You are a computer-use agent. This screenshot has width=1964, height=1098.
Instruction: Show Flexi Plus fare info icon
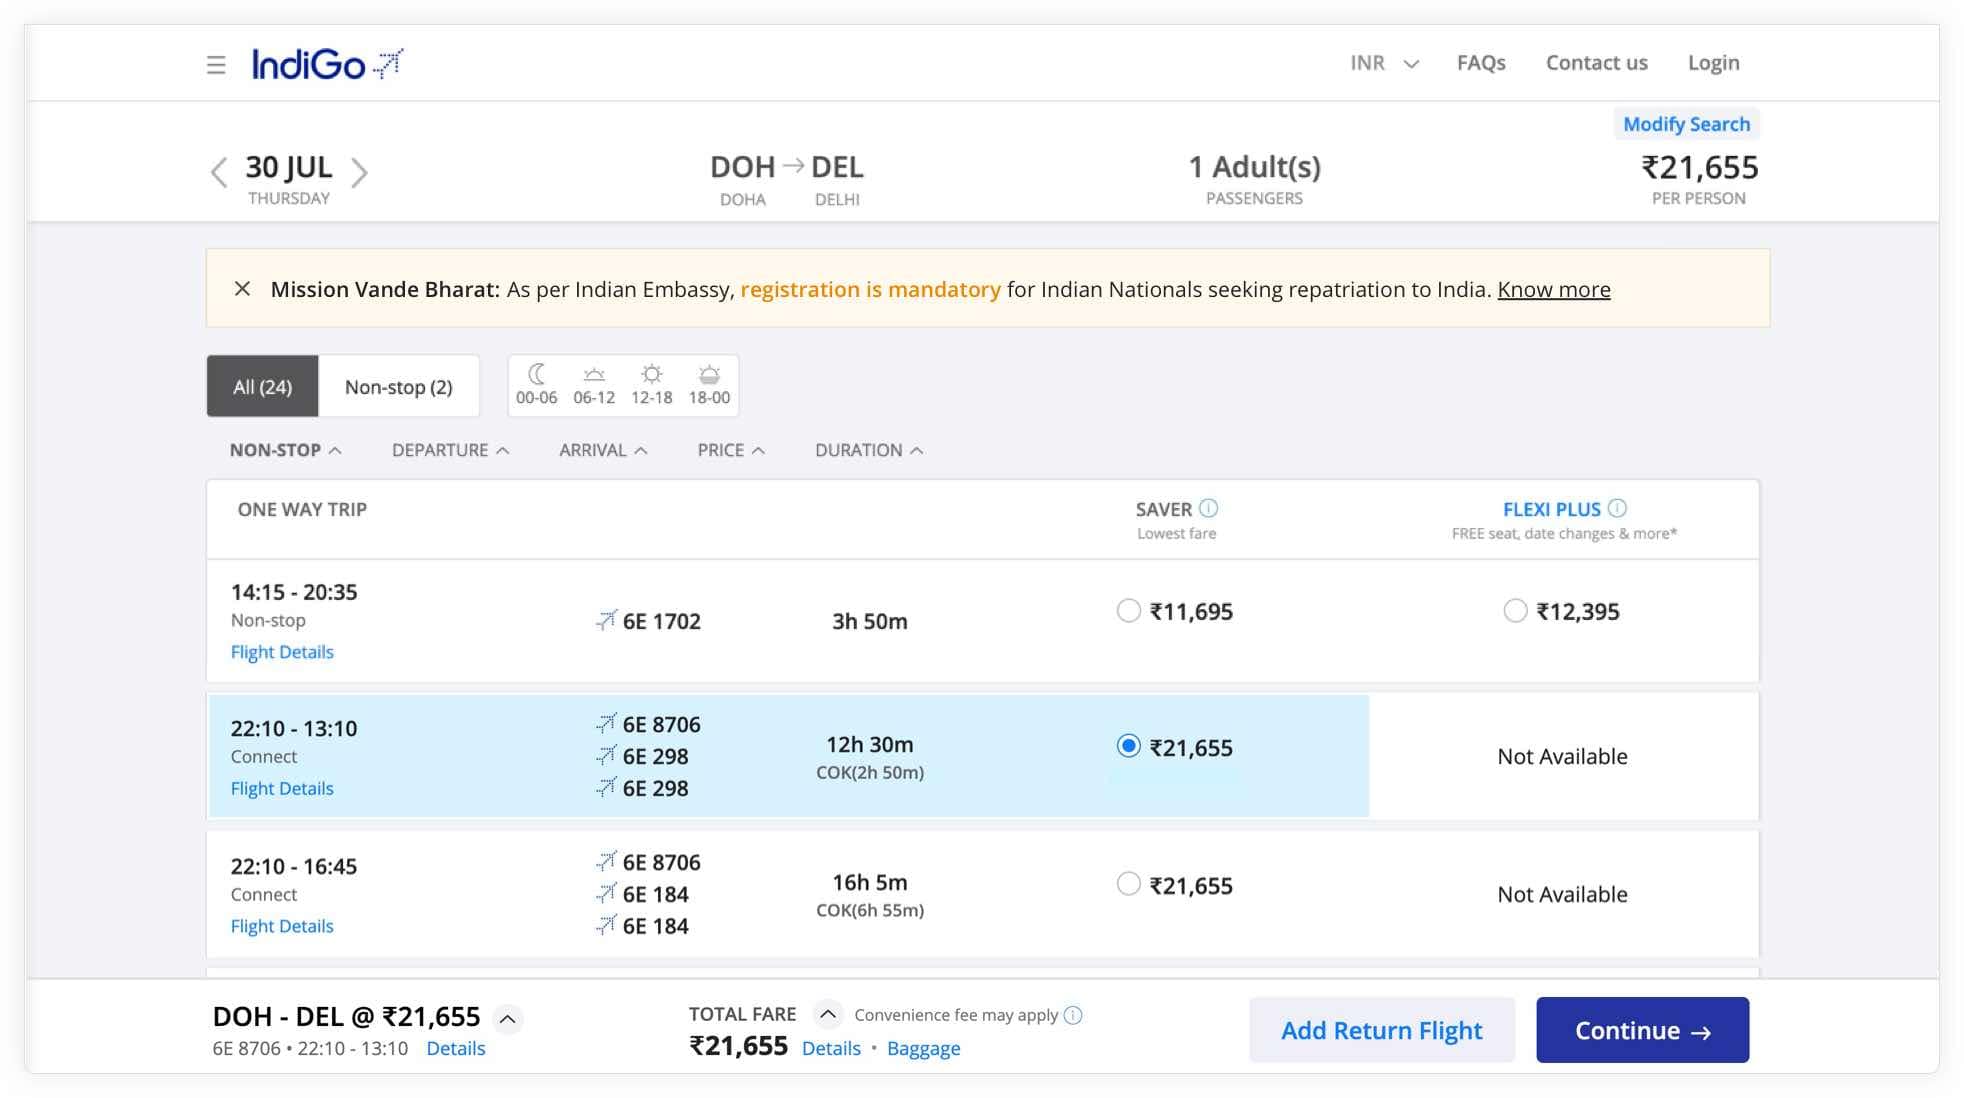pyautogui.click(x=1617, y=508)
